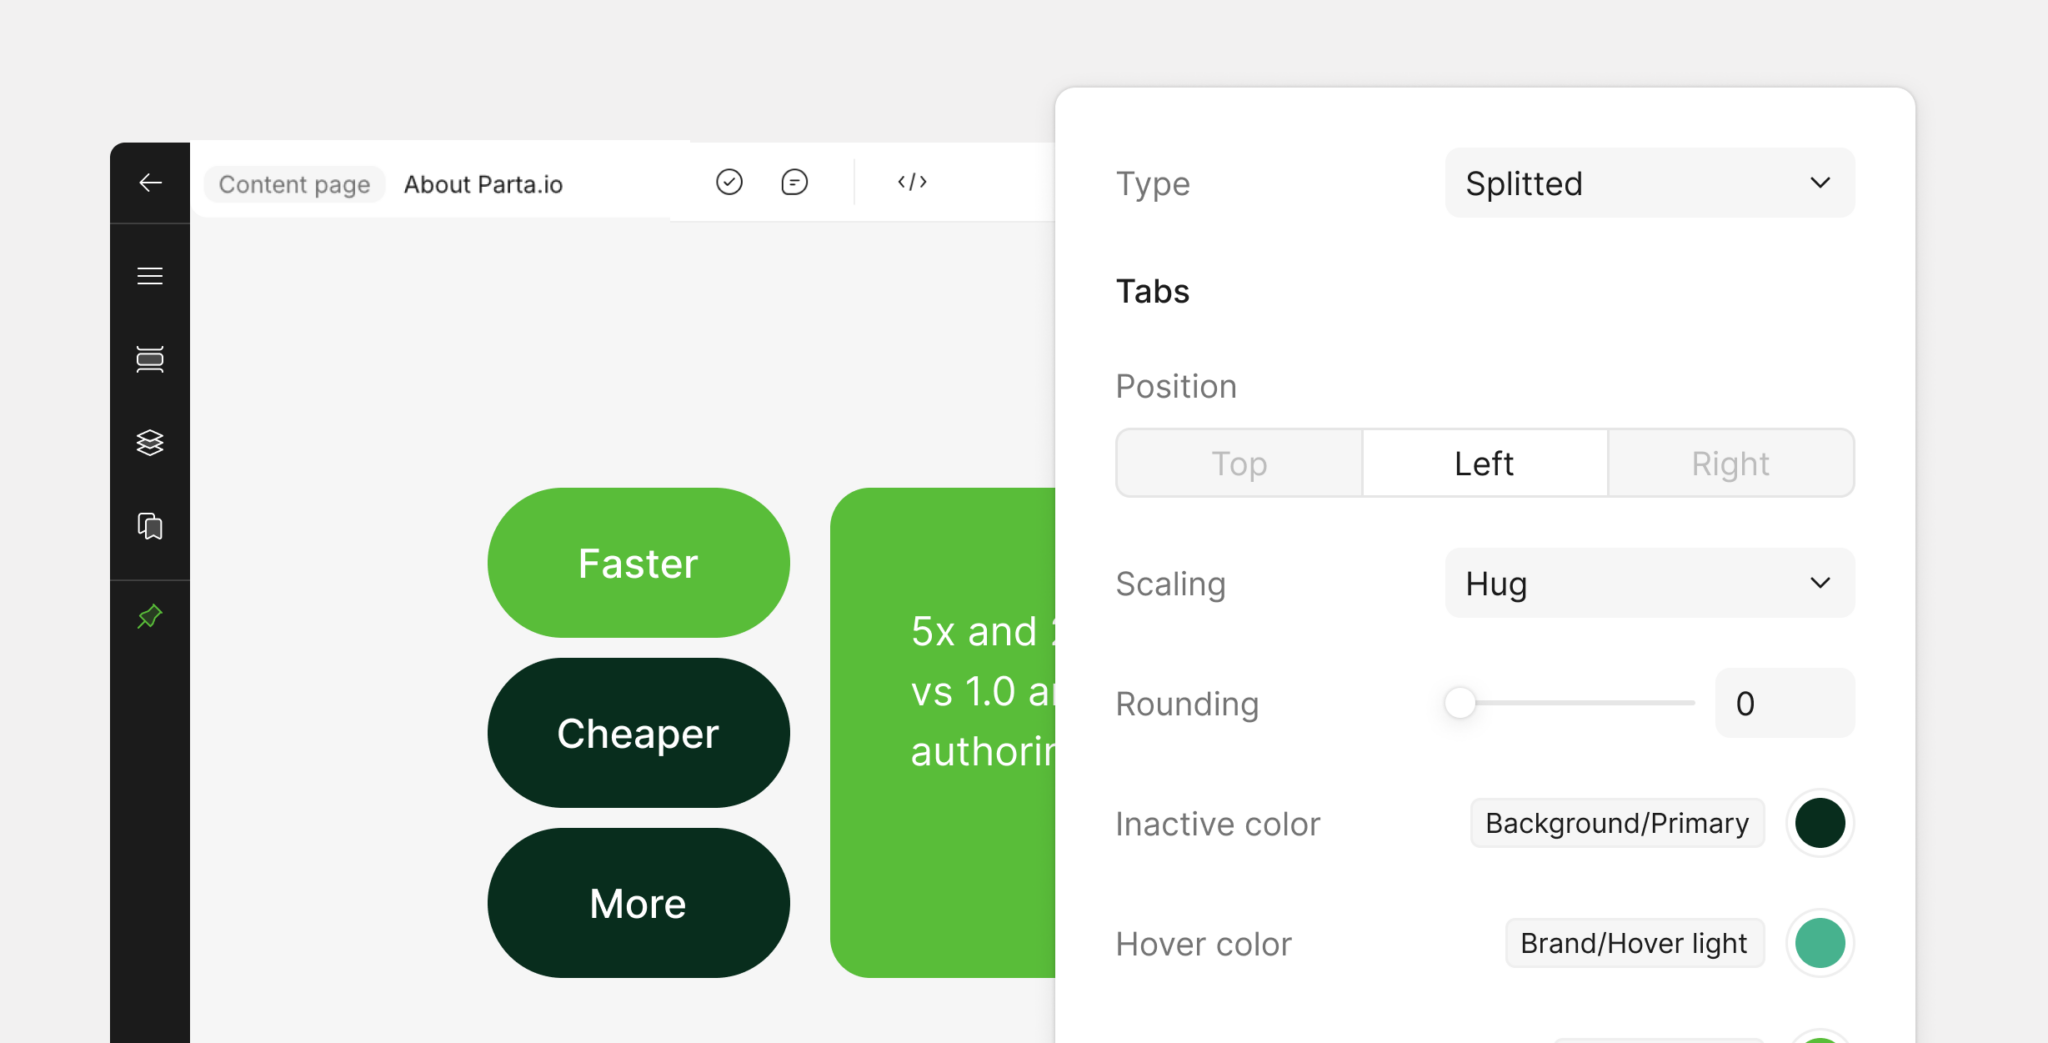Select the Cheaper tab in preview
Viewport: 2048px width, 1043px height.
point(638,733)
